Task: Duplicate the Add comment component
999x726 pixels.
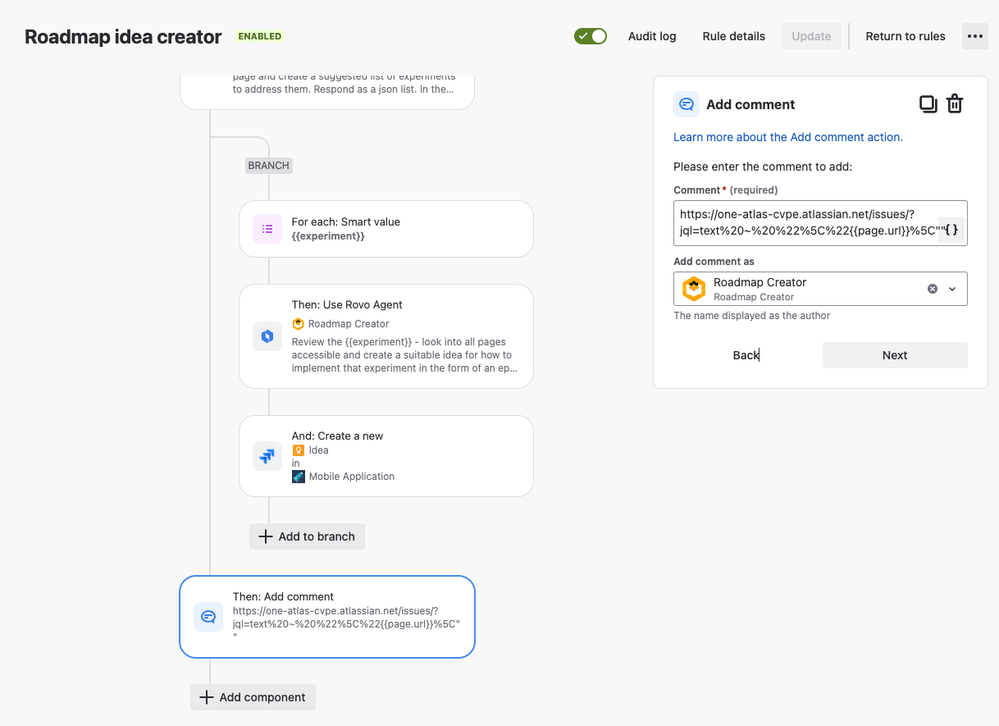Action: click(x=928, y=104)
